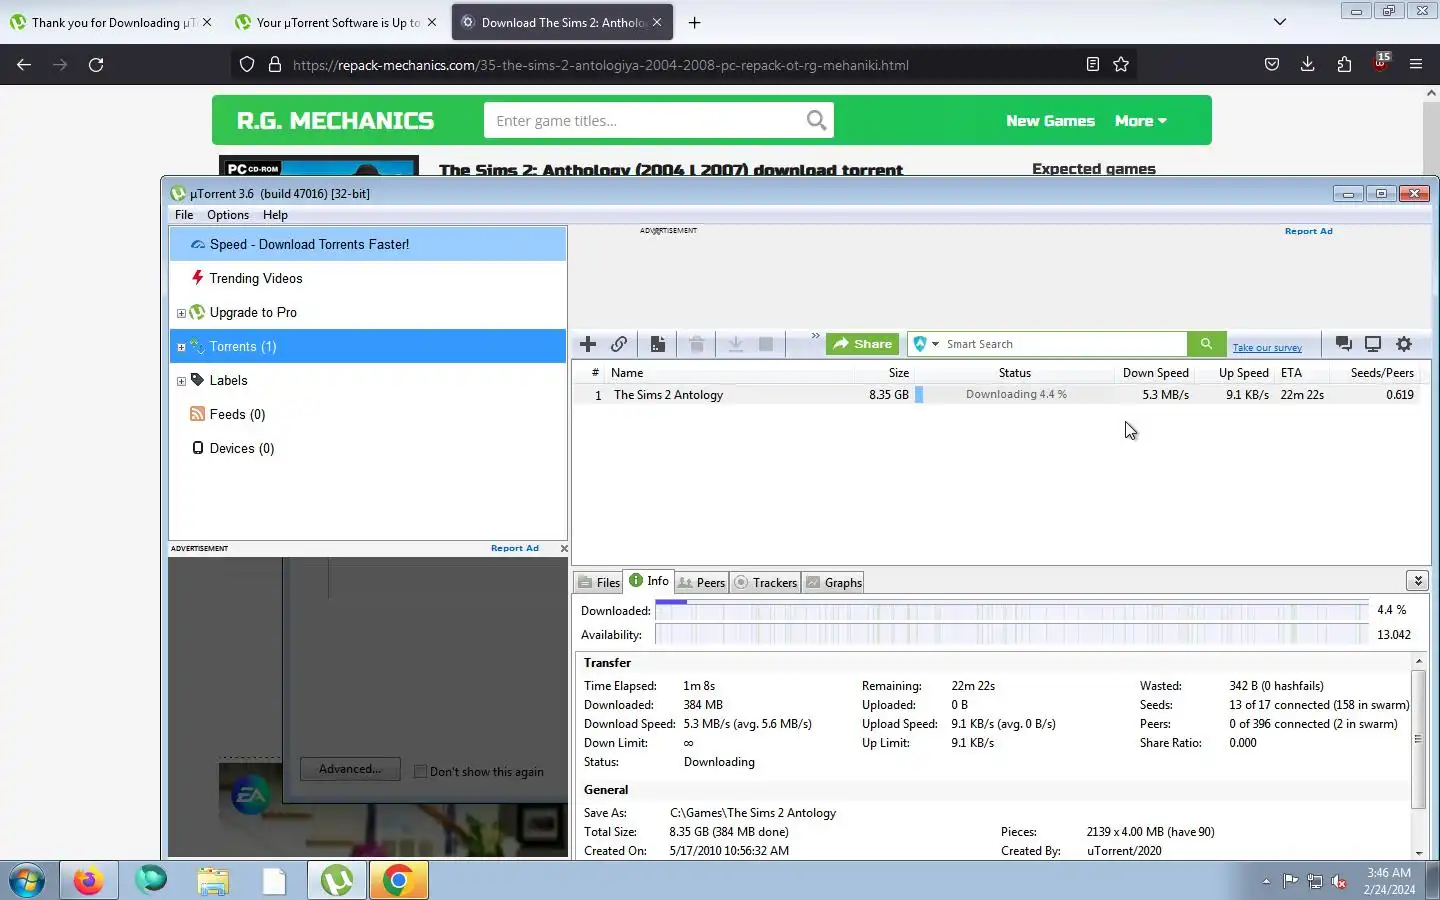Click the R.G. MECHANICS site logo
The height and width of the screenshot is (900, 1440).
pyautogui.click(x=335, y=121)
